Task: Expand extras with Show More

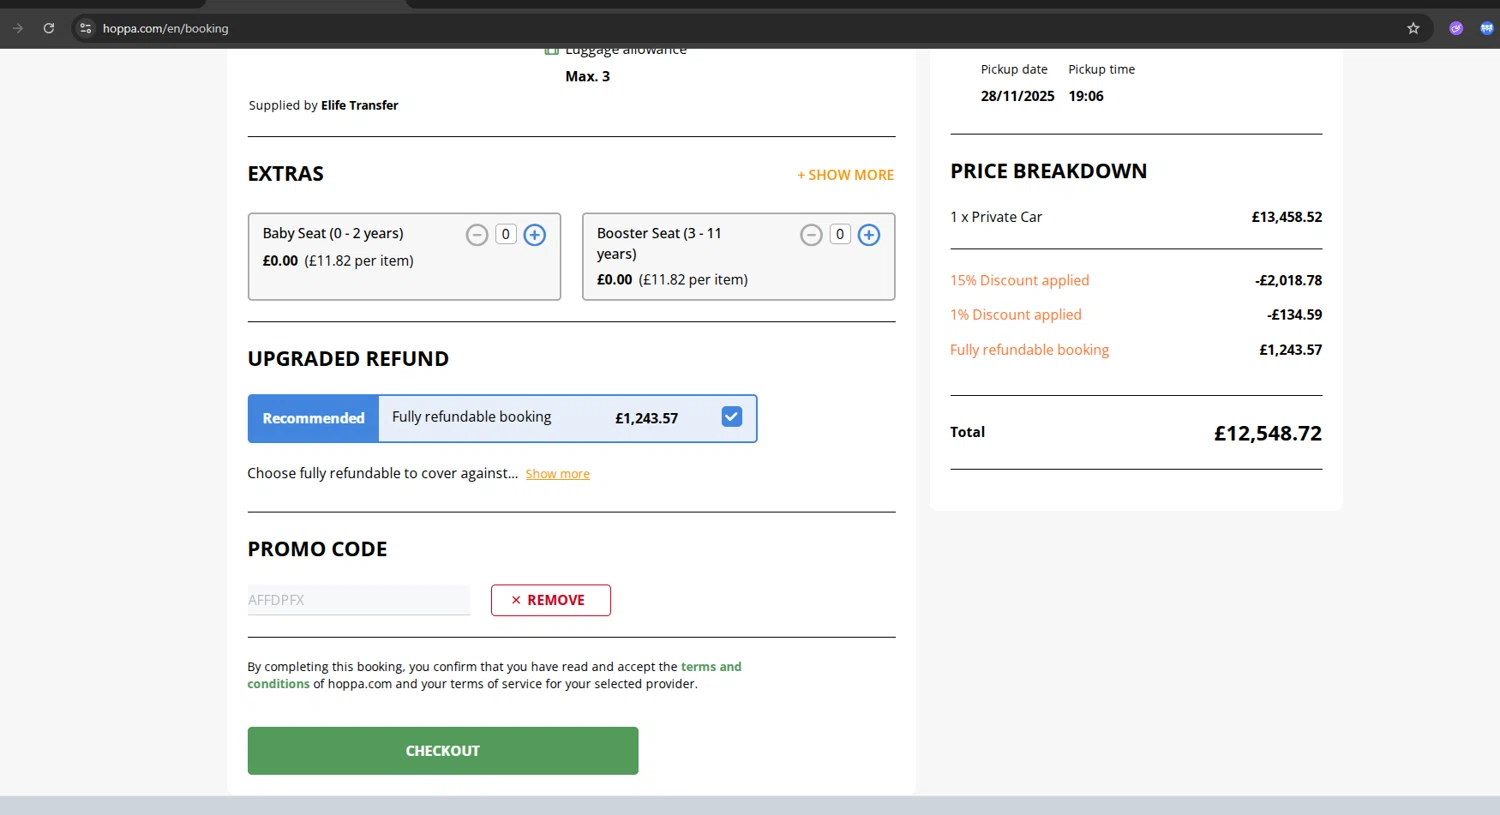Action: 845,175
